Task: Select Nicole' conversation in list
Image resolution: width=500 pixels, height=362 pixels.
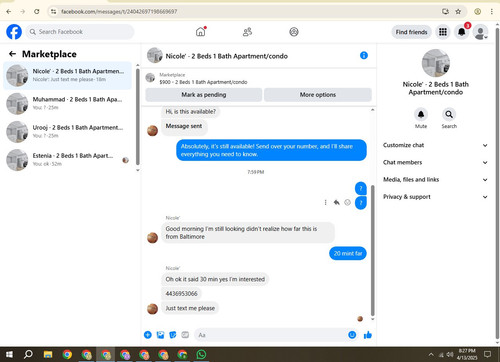Action: [x=68, y=75]
